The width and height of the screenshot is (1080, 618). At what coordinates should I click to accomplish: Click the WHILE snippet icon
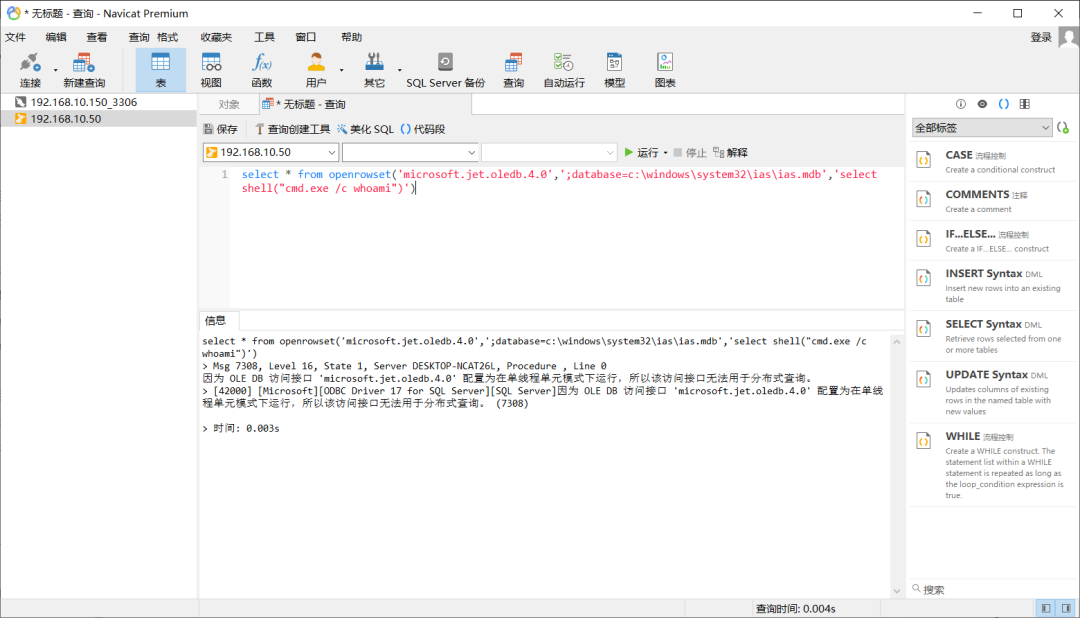(x=924, y=441)
